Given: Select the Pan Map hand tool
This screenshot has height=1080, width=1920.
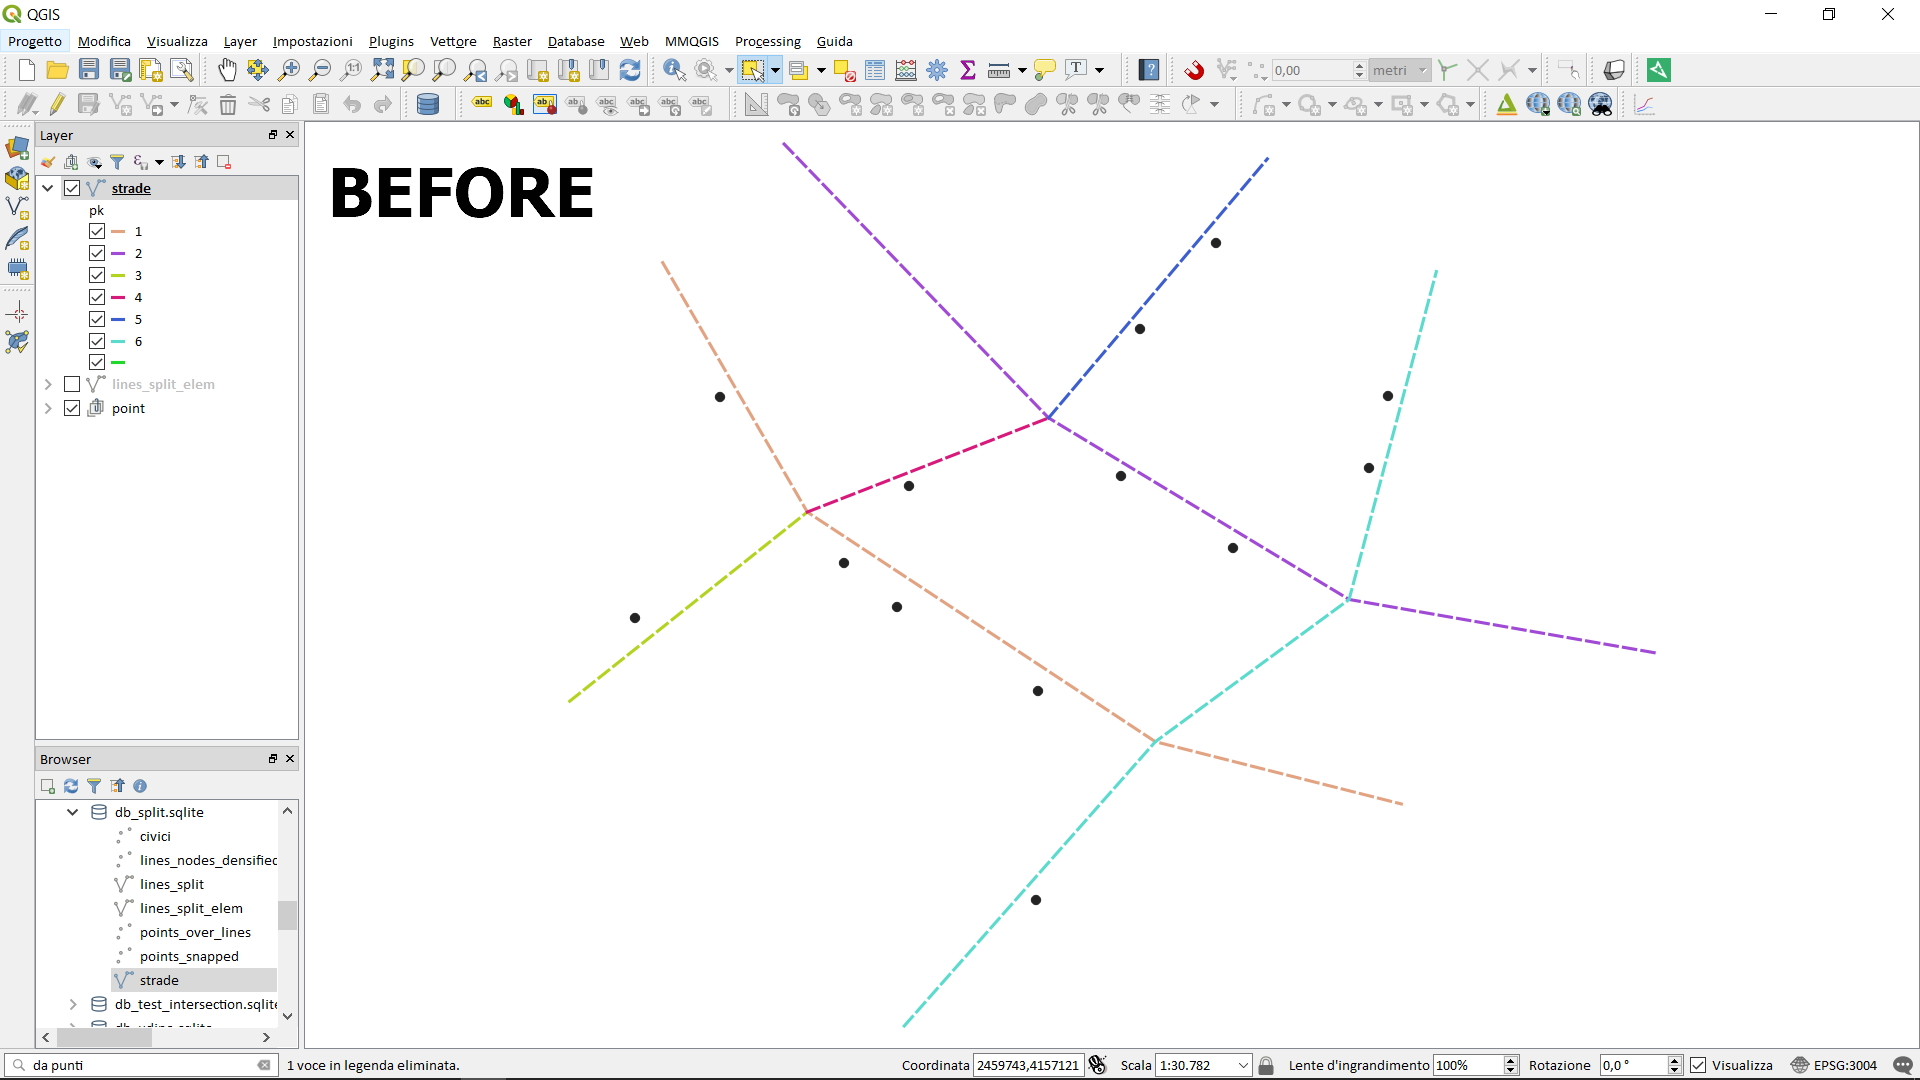Looking at the screenshot, I should [228, 70].
